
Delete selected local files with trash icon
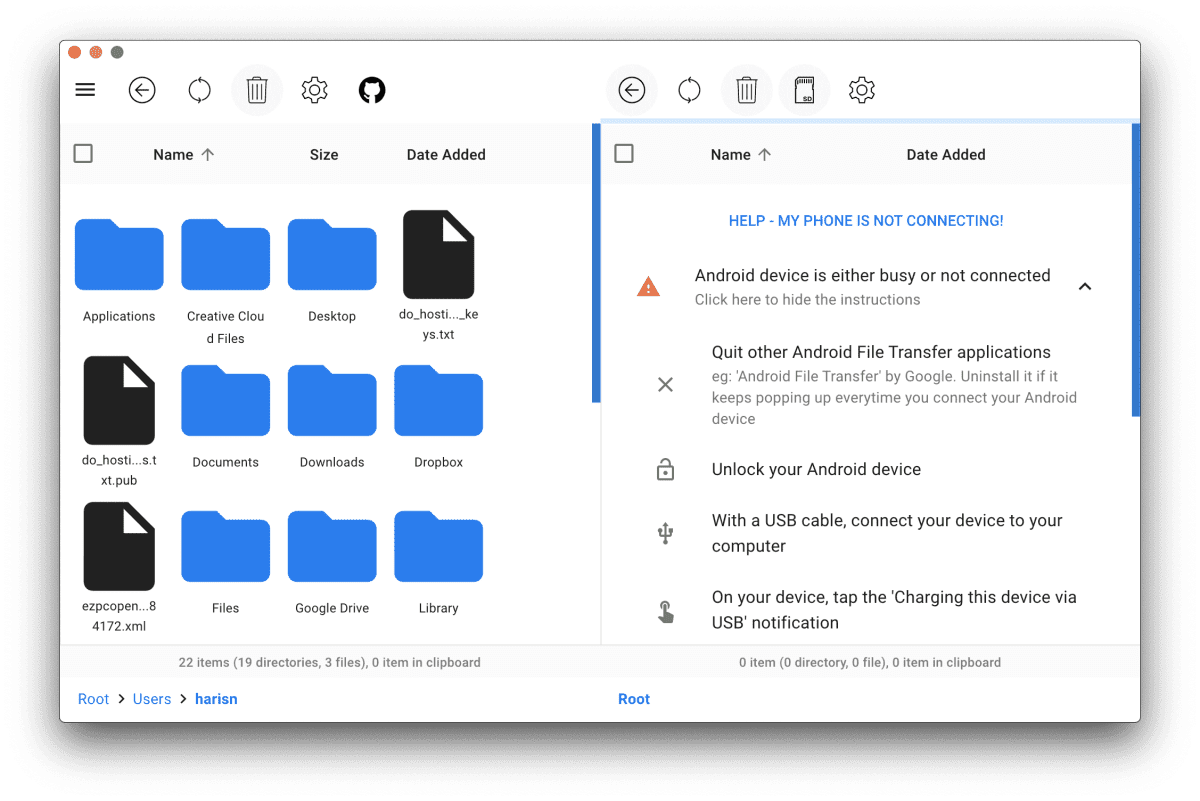click(256, 89)
